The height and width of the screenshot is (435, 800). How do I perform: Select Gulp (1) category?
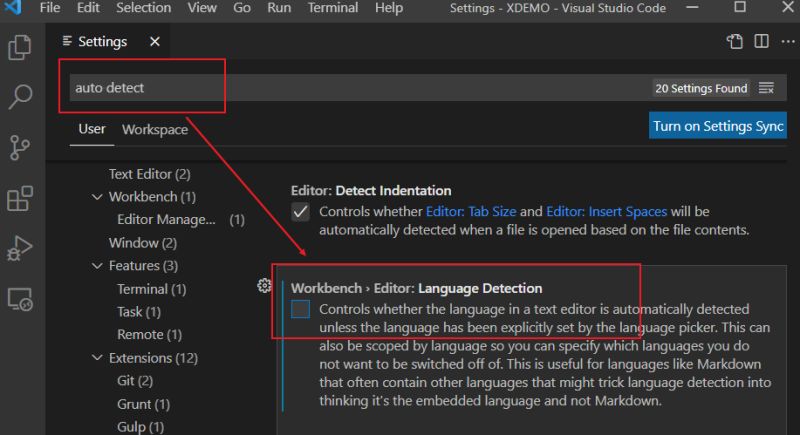(140, 427)
